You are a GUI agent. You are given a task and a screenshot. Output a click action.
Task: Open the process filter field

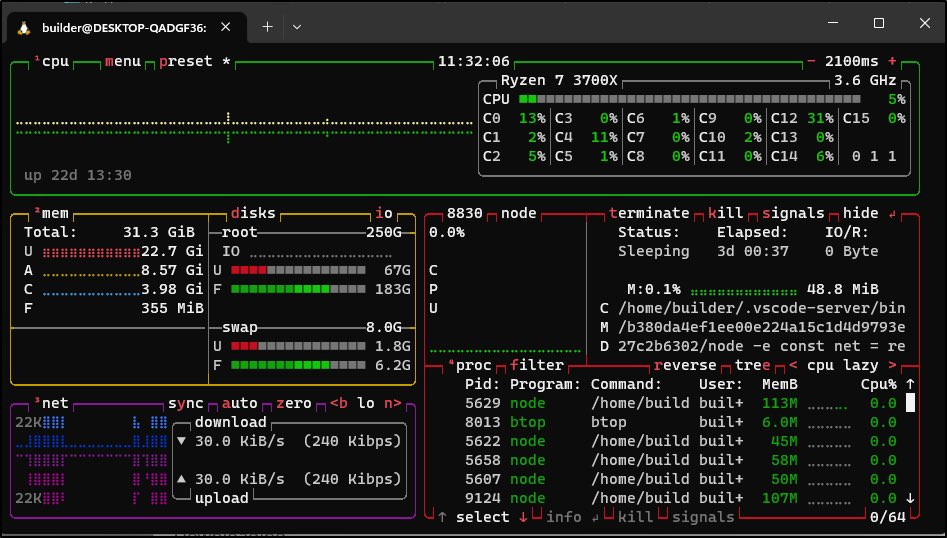pyautogui.click(x=537, y=365)
